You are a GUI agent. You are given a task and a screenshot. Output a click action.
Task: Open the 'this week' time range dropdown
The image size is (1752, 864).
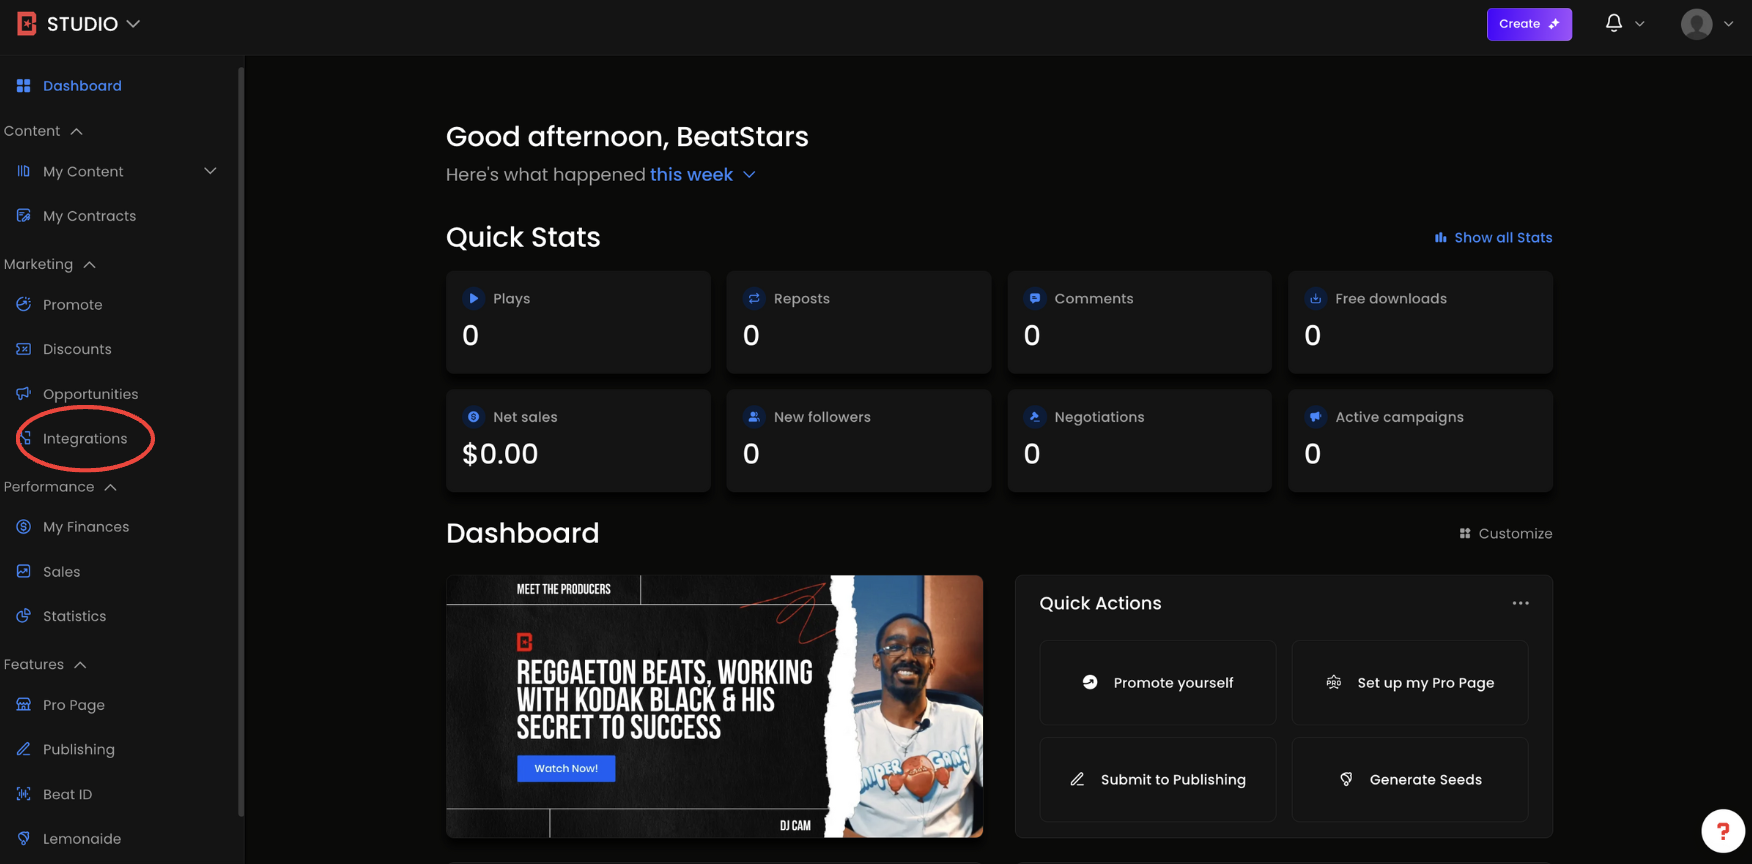[x=702, y=175]
